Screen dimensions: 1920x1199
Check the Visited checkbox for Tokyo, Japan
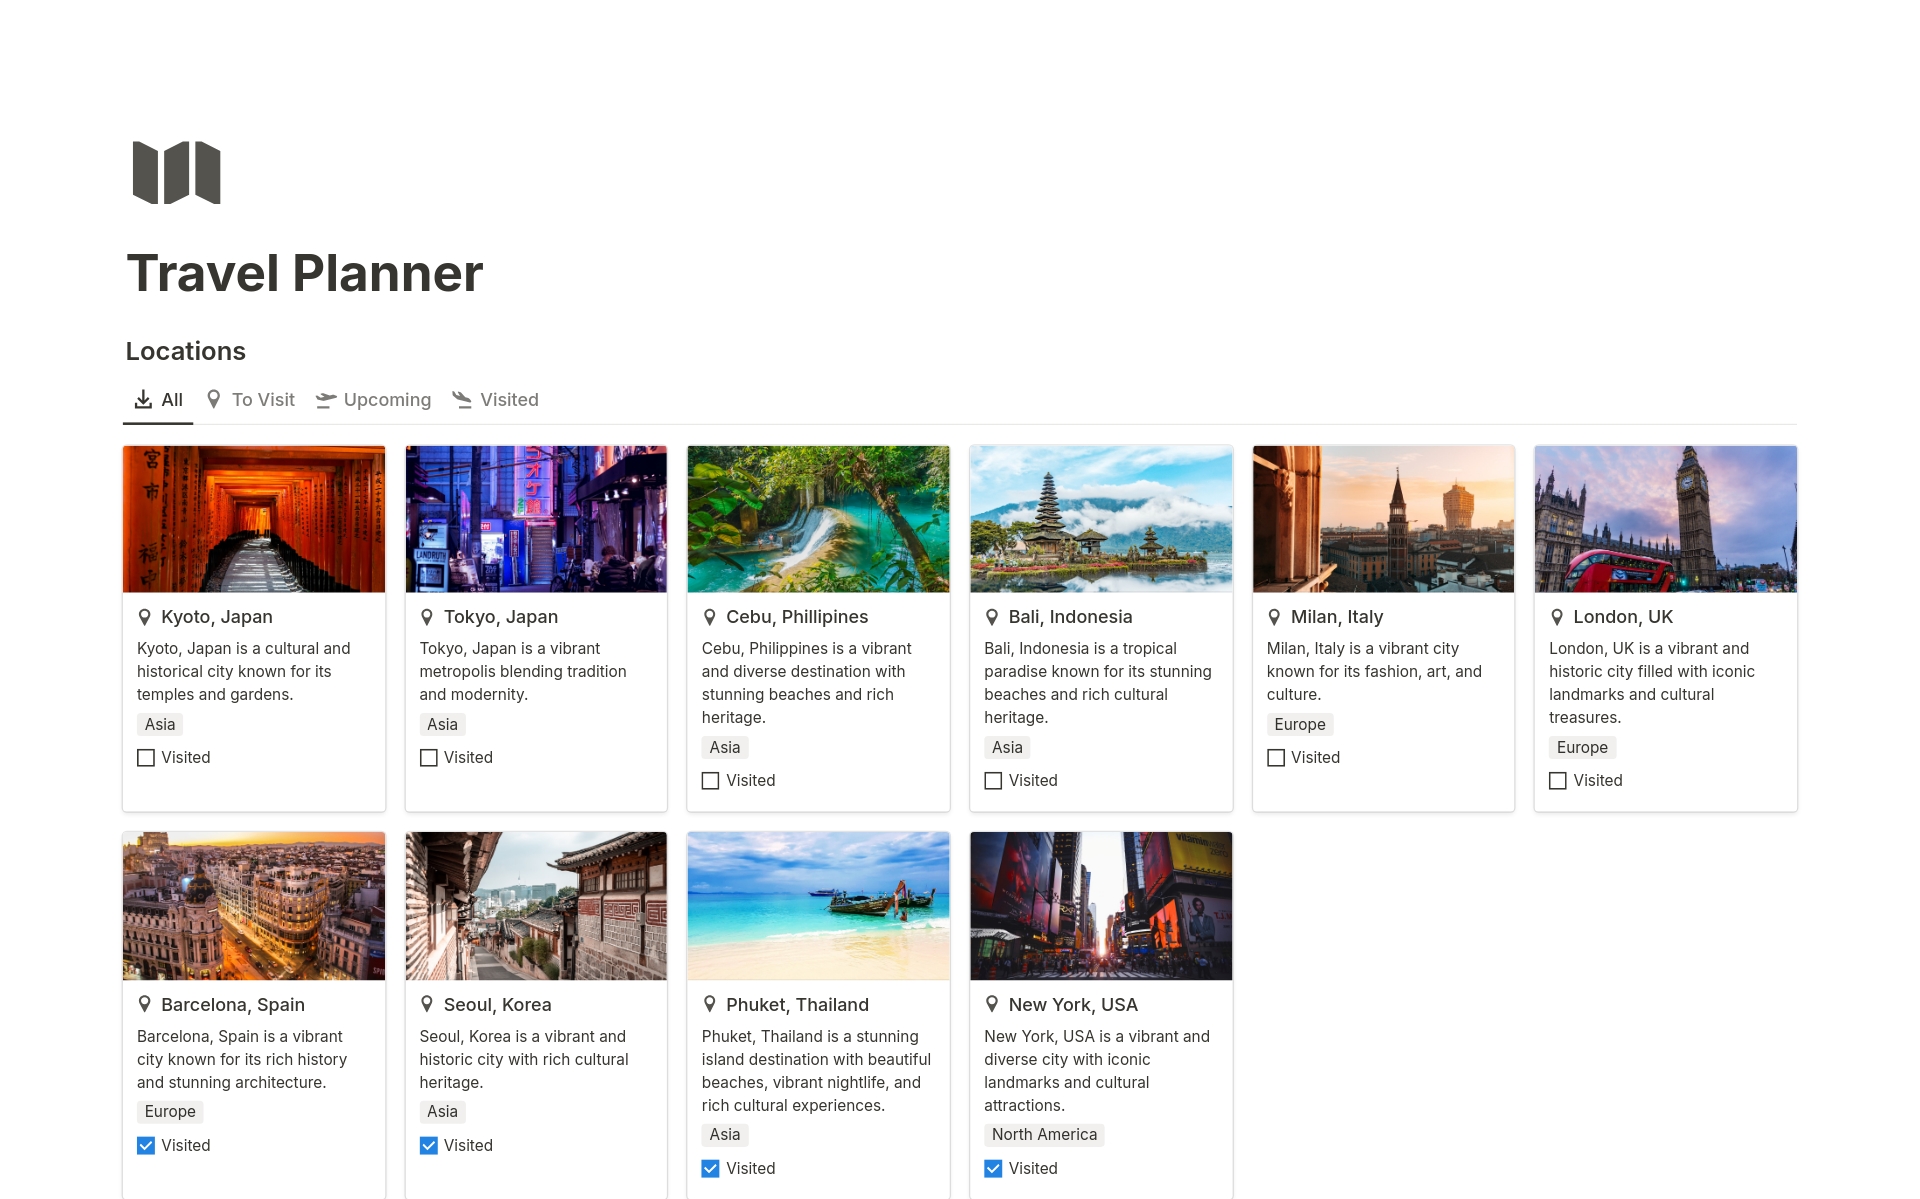(429, 757)
